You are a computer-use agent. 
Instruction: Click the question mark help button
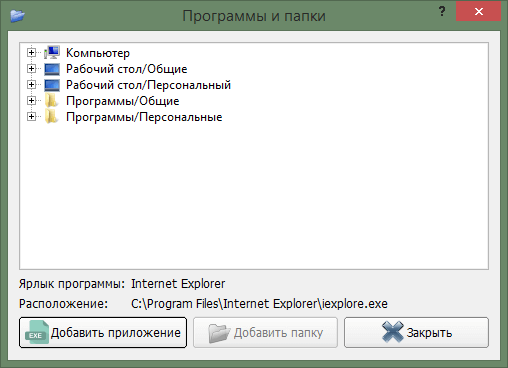[x=442, y=12]
